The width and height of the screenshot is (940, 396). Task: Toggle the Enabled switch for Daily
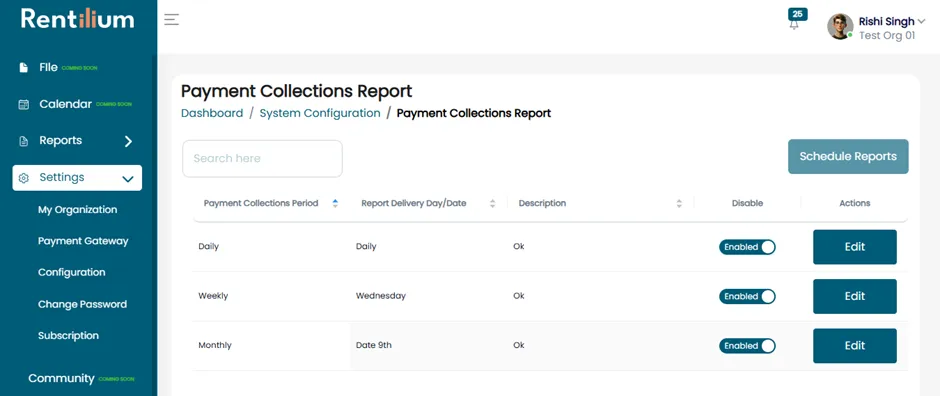click(x=747, y=247)
